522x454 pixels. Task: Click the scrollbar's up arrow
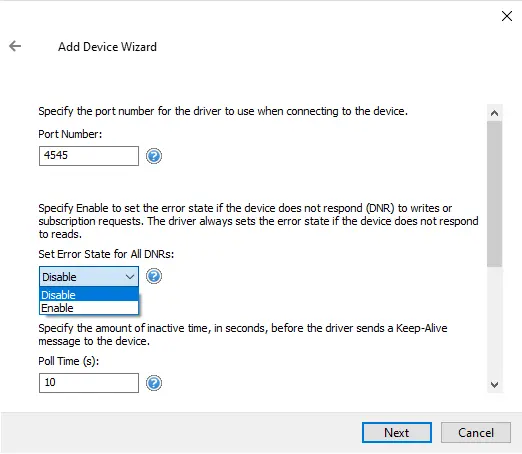(494, 113)
